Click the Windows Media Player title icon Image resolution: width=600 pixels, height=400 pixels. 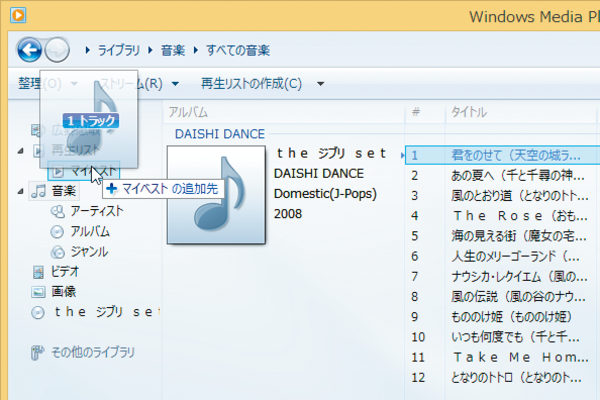point(18,15)
